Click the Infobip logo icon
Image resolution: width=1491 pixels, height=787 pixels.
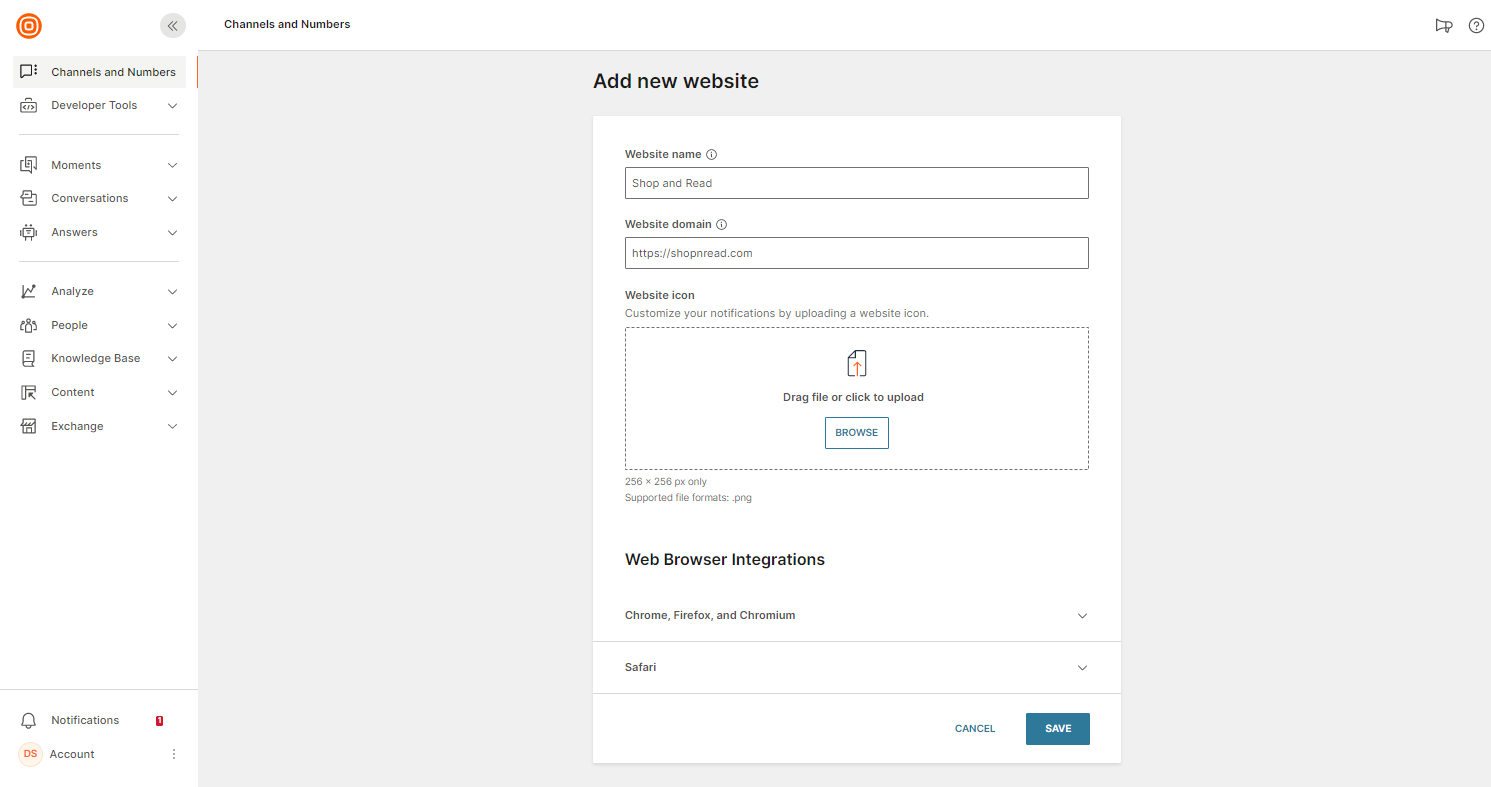[x=29, y=26]
